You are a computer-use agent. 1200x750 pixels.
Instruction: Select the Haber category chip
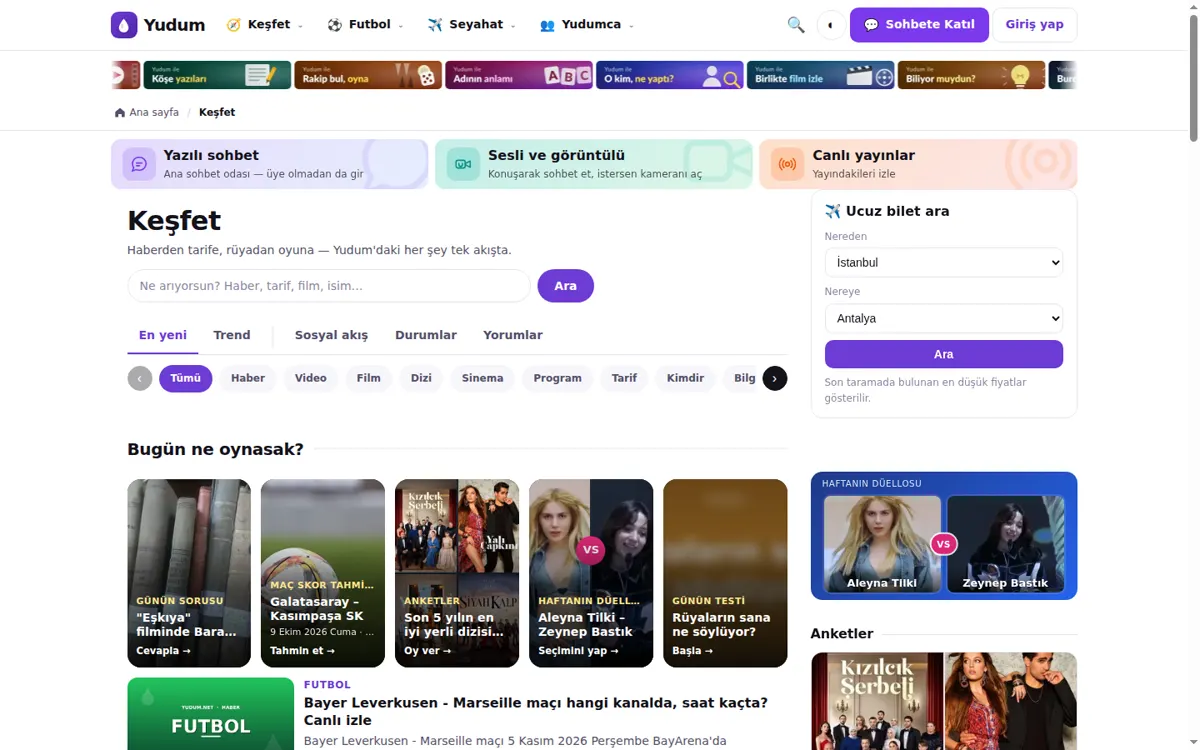248,378
